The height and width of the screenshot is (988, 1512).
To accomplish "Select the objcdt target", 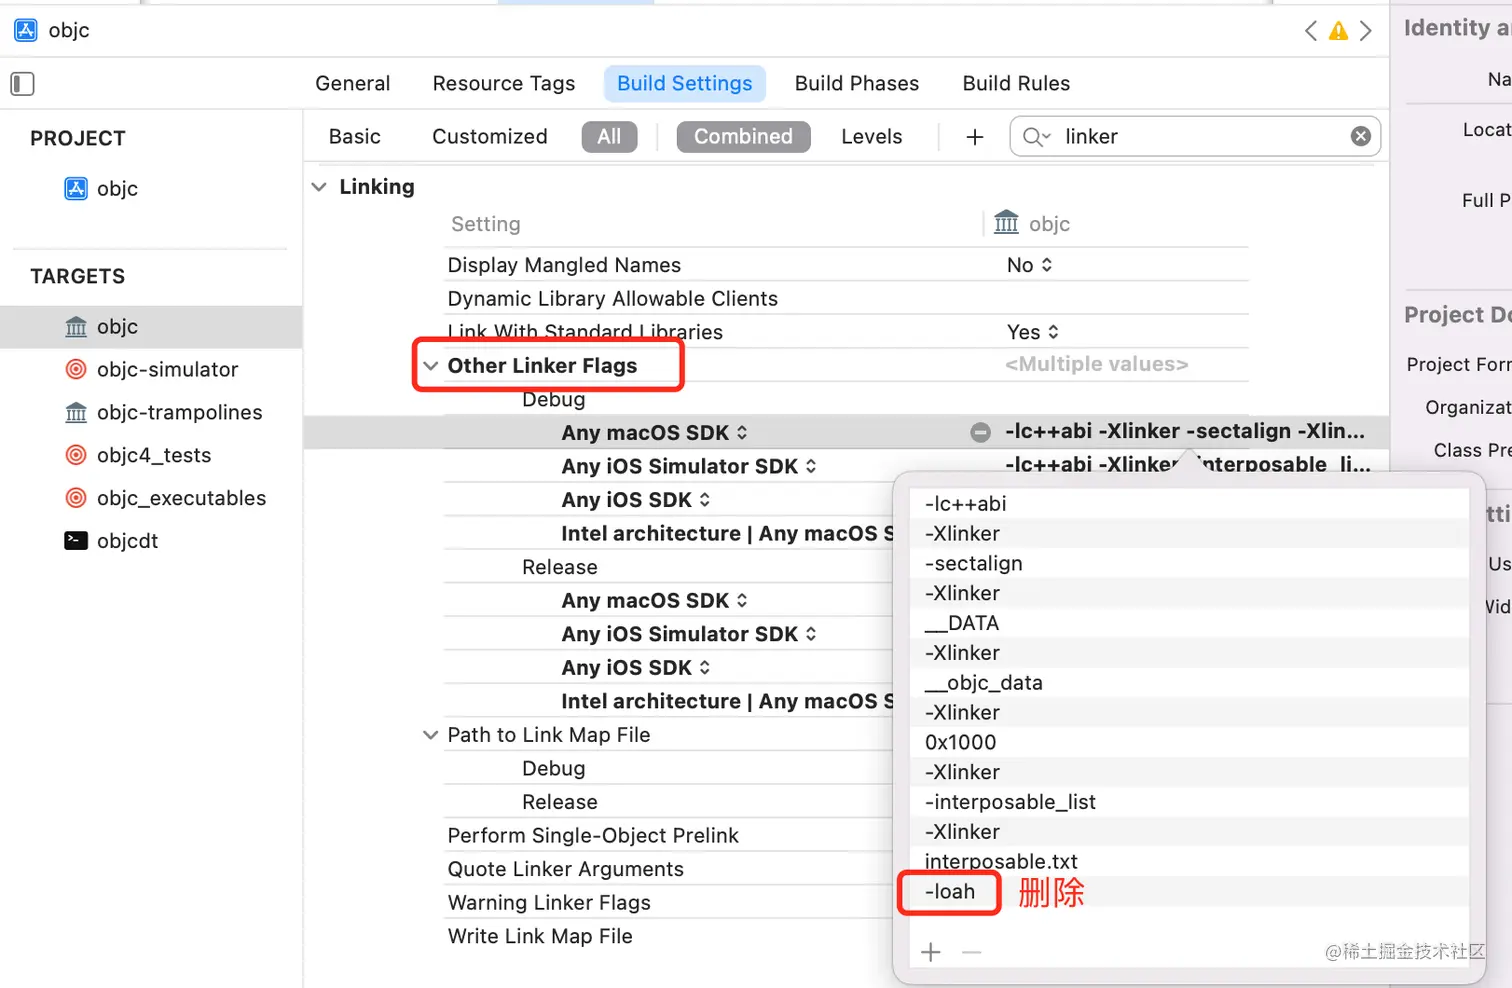I will coord(112,541).
